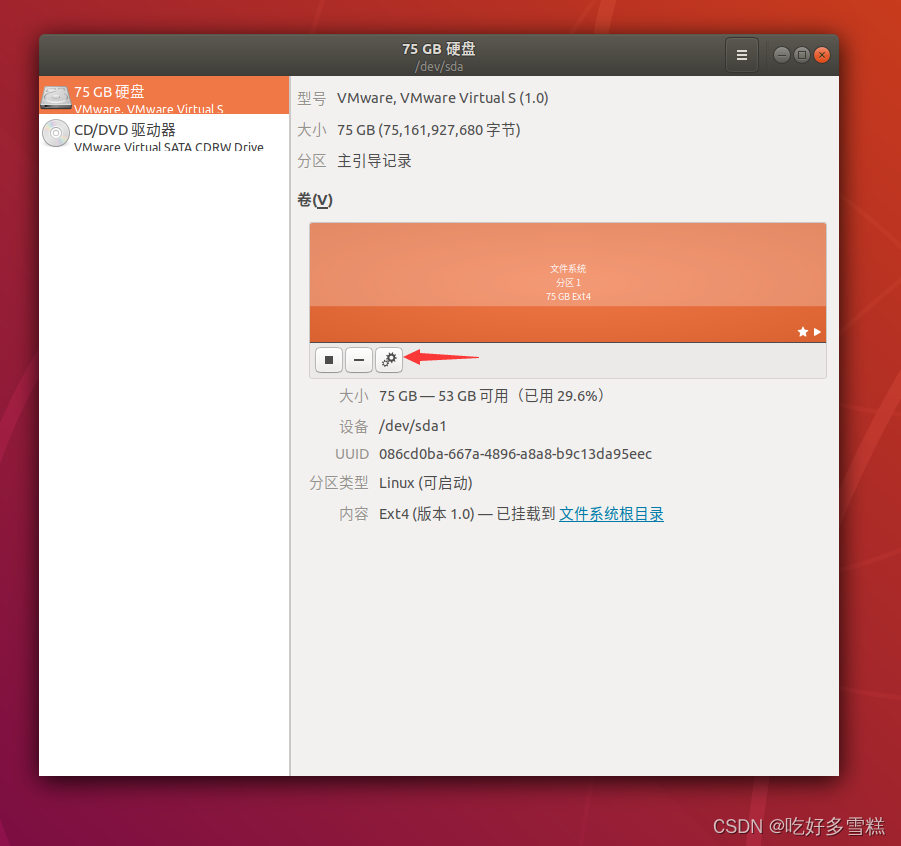The width and height of the screenshot is (901, 846).
Task: Select the 75 GB hard disk in the sidebar
Action: click(164, 95)
